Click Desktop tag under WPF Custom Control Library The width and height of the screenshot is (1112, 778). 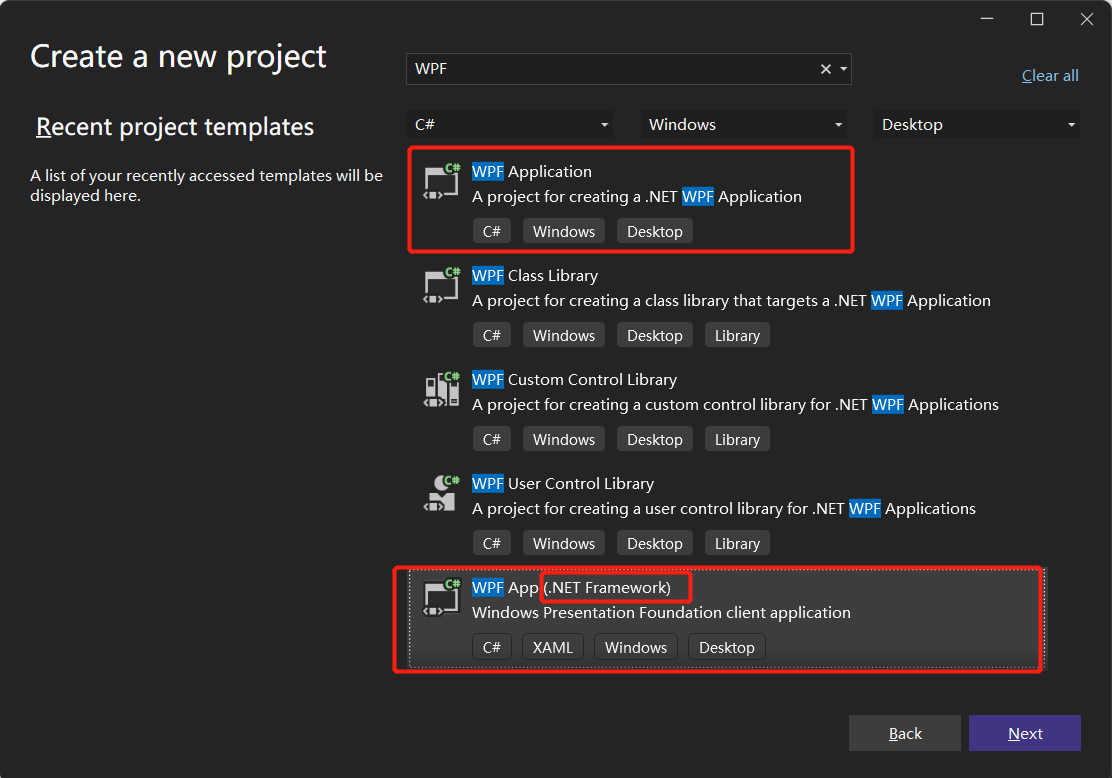[655, 440]
